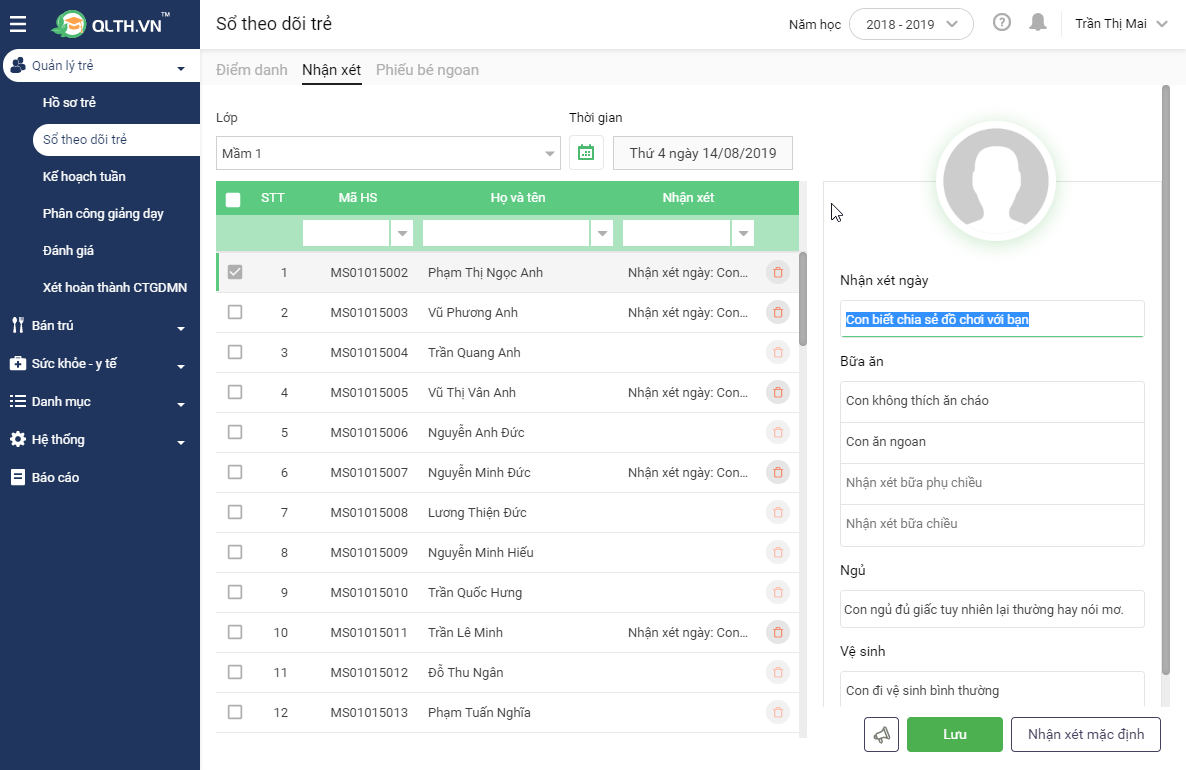Click the help question mark icon
The height and width of the screenshot is (770, 1186).
point(1002,23)
